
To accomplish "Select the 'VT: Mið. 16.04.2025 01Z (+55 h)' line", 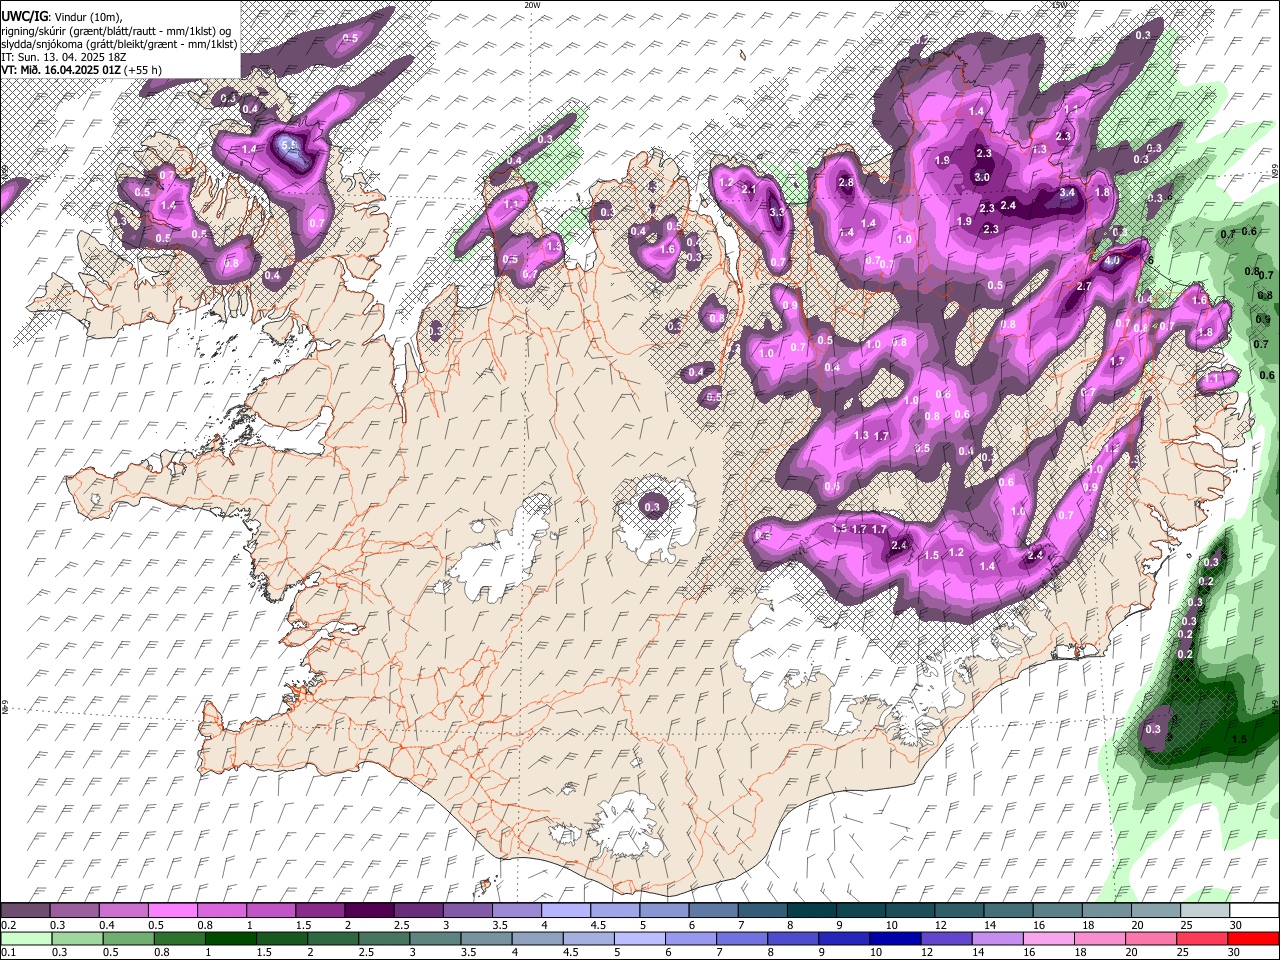I will click(81, 70).
